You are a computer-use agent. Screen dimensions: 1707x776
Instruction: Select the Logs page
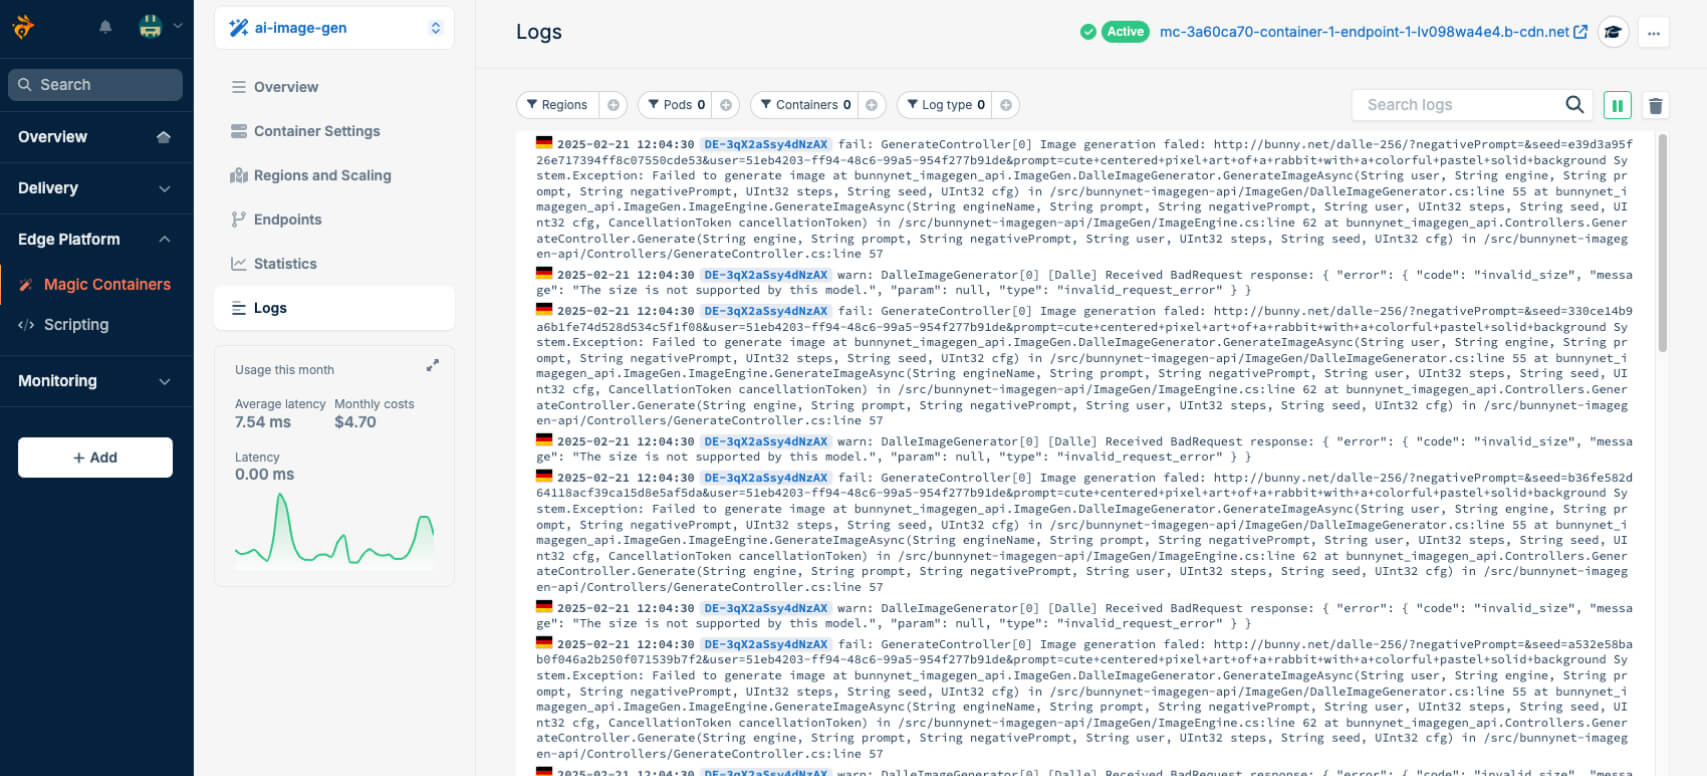(334, 308)
